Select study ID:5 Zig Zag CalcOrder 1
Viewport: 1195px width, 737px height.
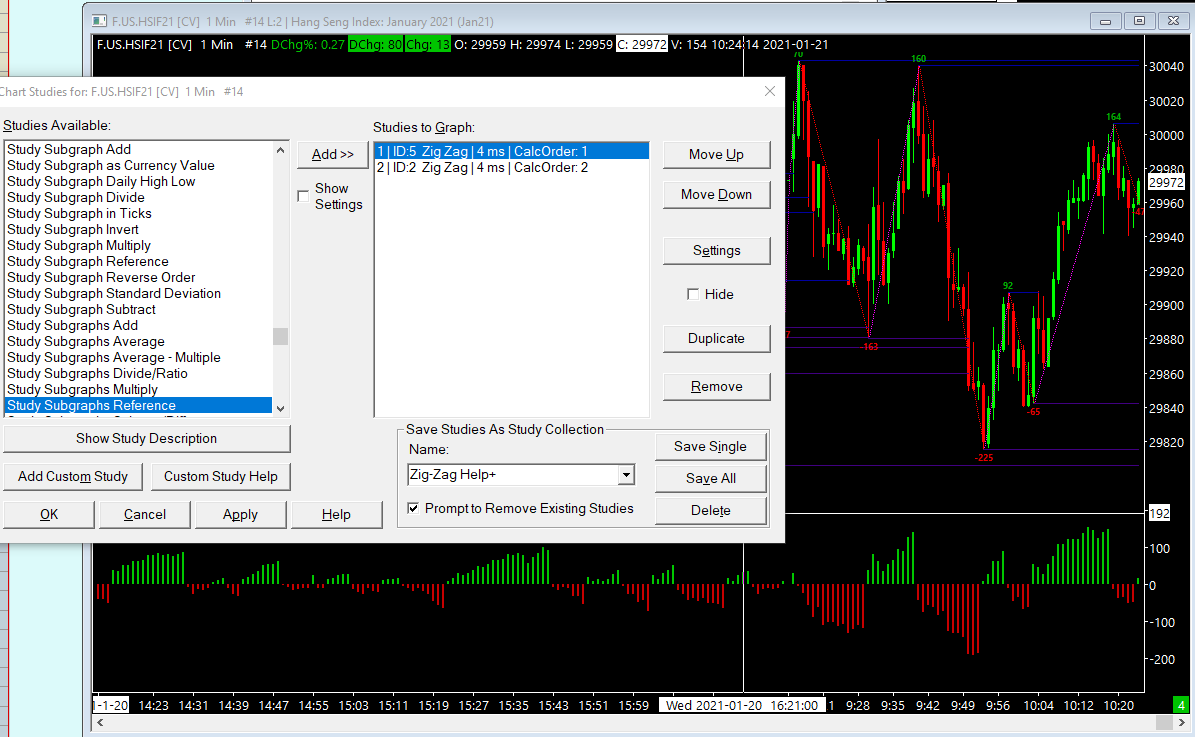[x=511, y=151]
